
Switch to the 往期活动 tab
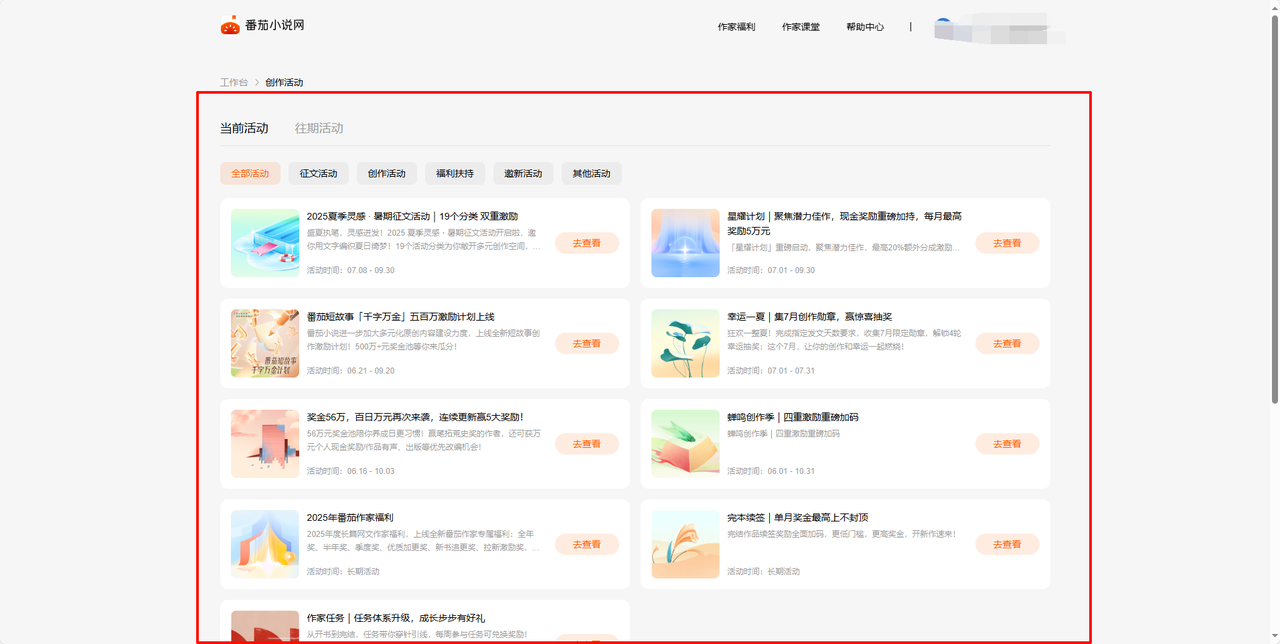pos(319,128)
